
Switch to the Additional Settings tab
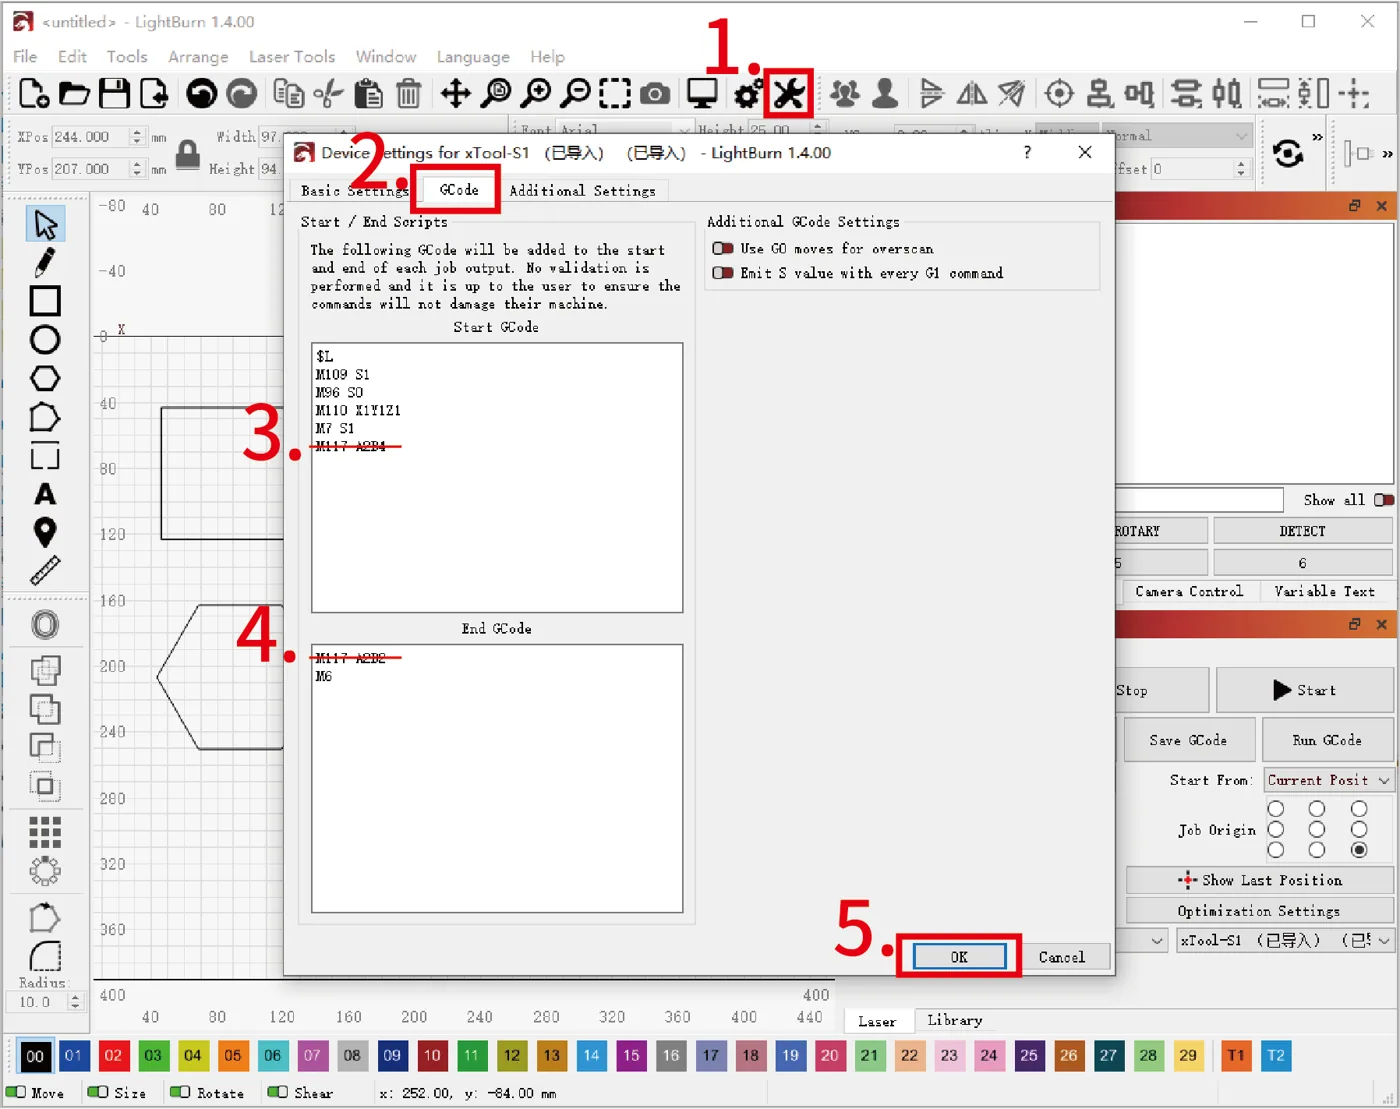tap(583, 190)
